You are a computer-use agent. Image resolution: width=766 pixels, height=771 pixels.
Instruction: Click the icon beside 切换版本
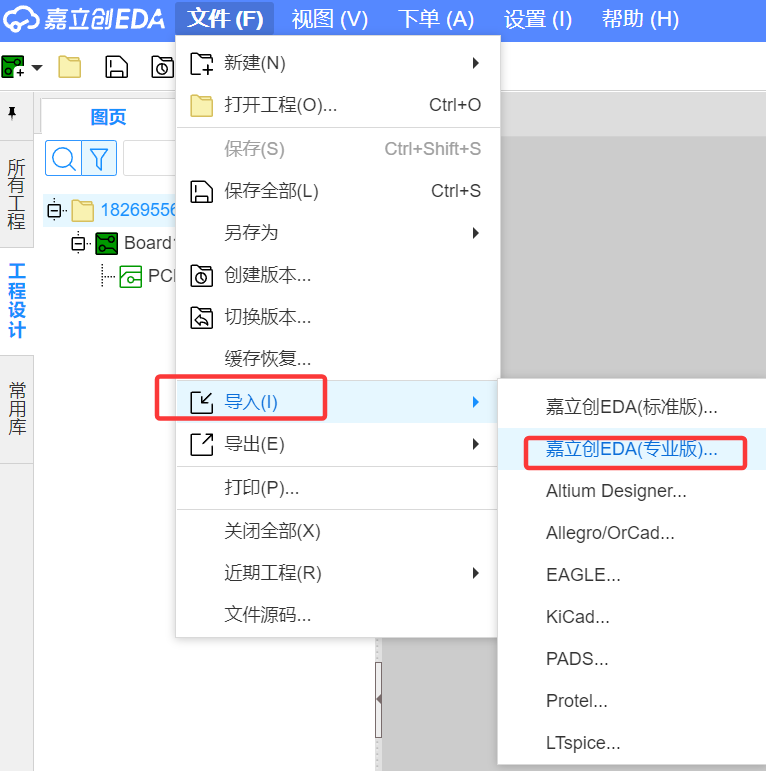(201, 317)
